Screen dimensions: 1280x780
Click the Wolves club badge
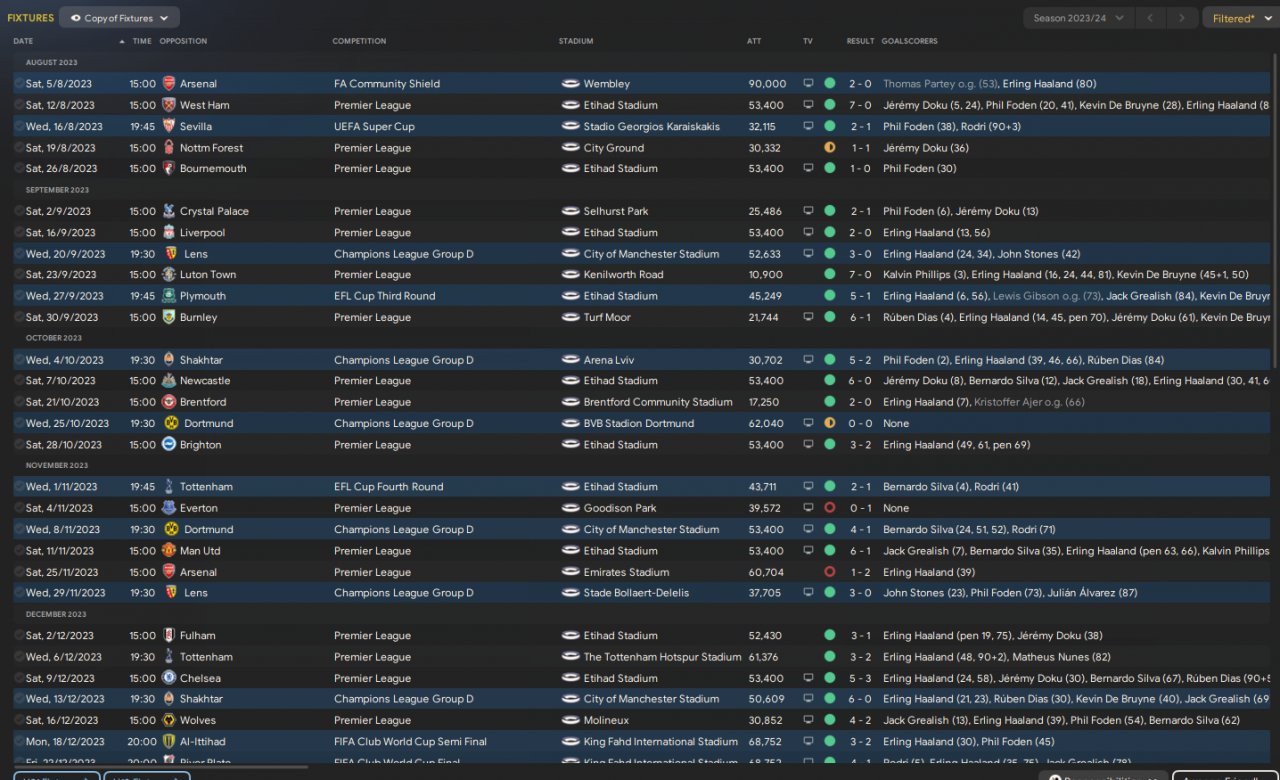(168, 720)
